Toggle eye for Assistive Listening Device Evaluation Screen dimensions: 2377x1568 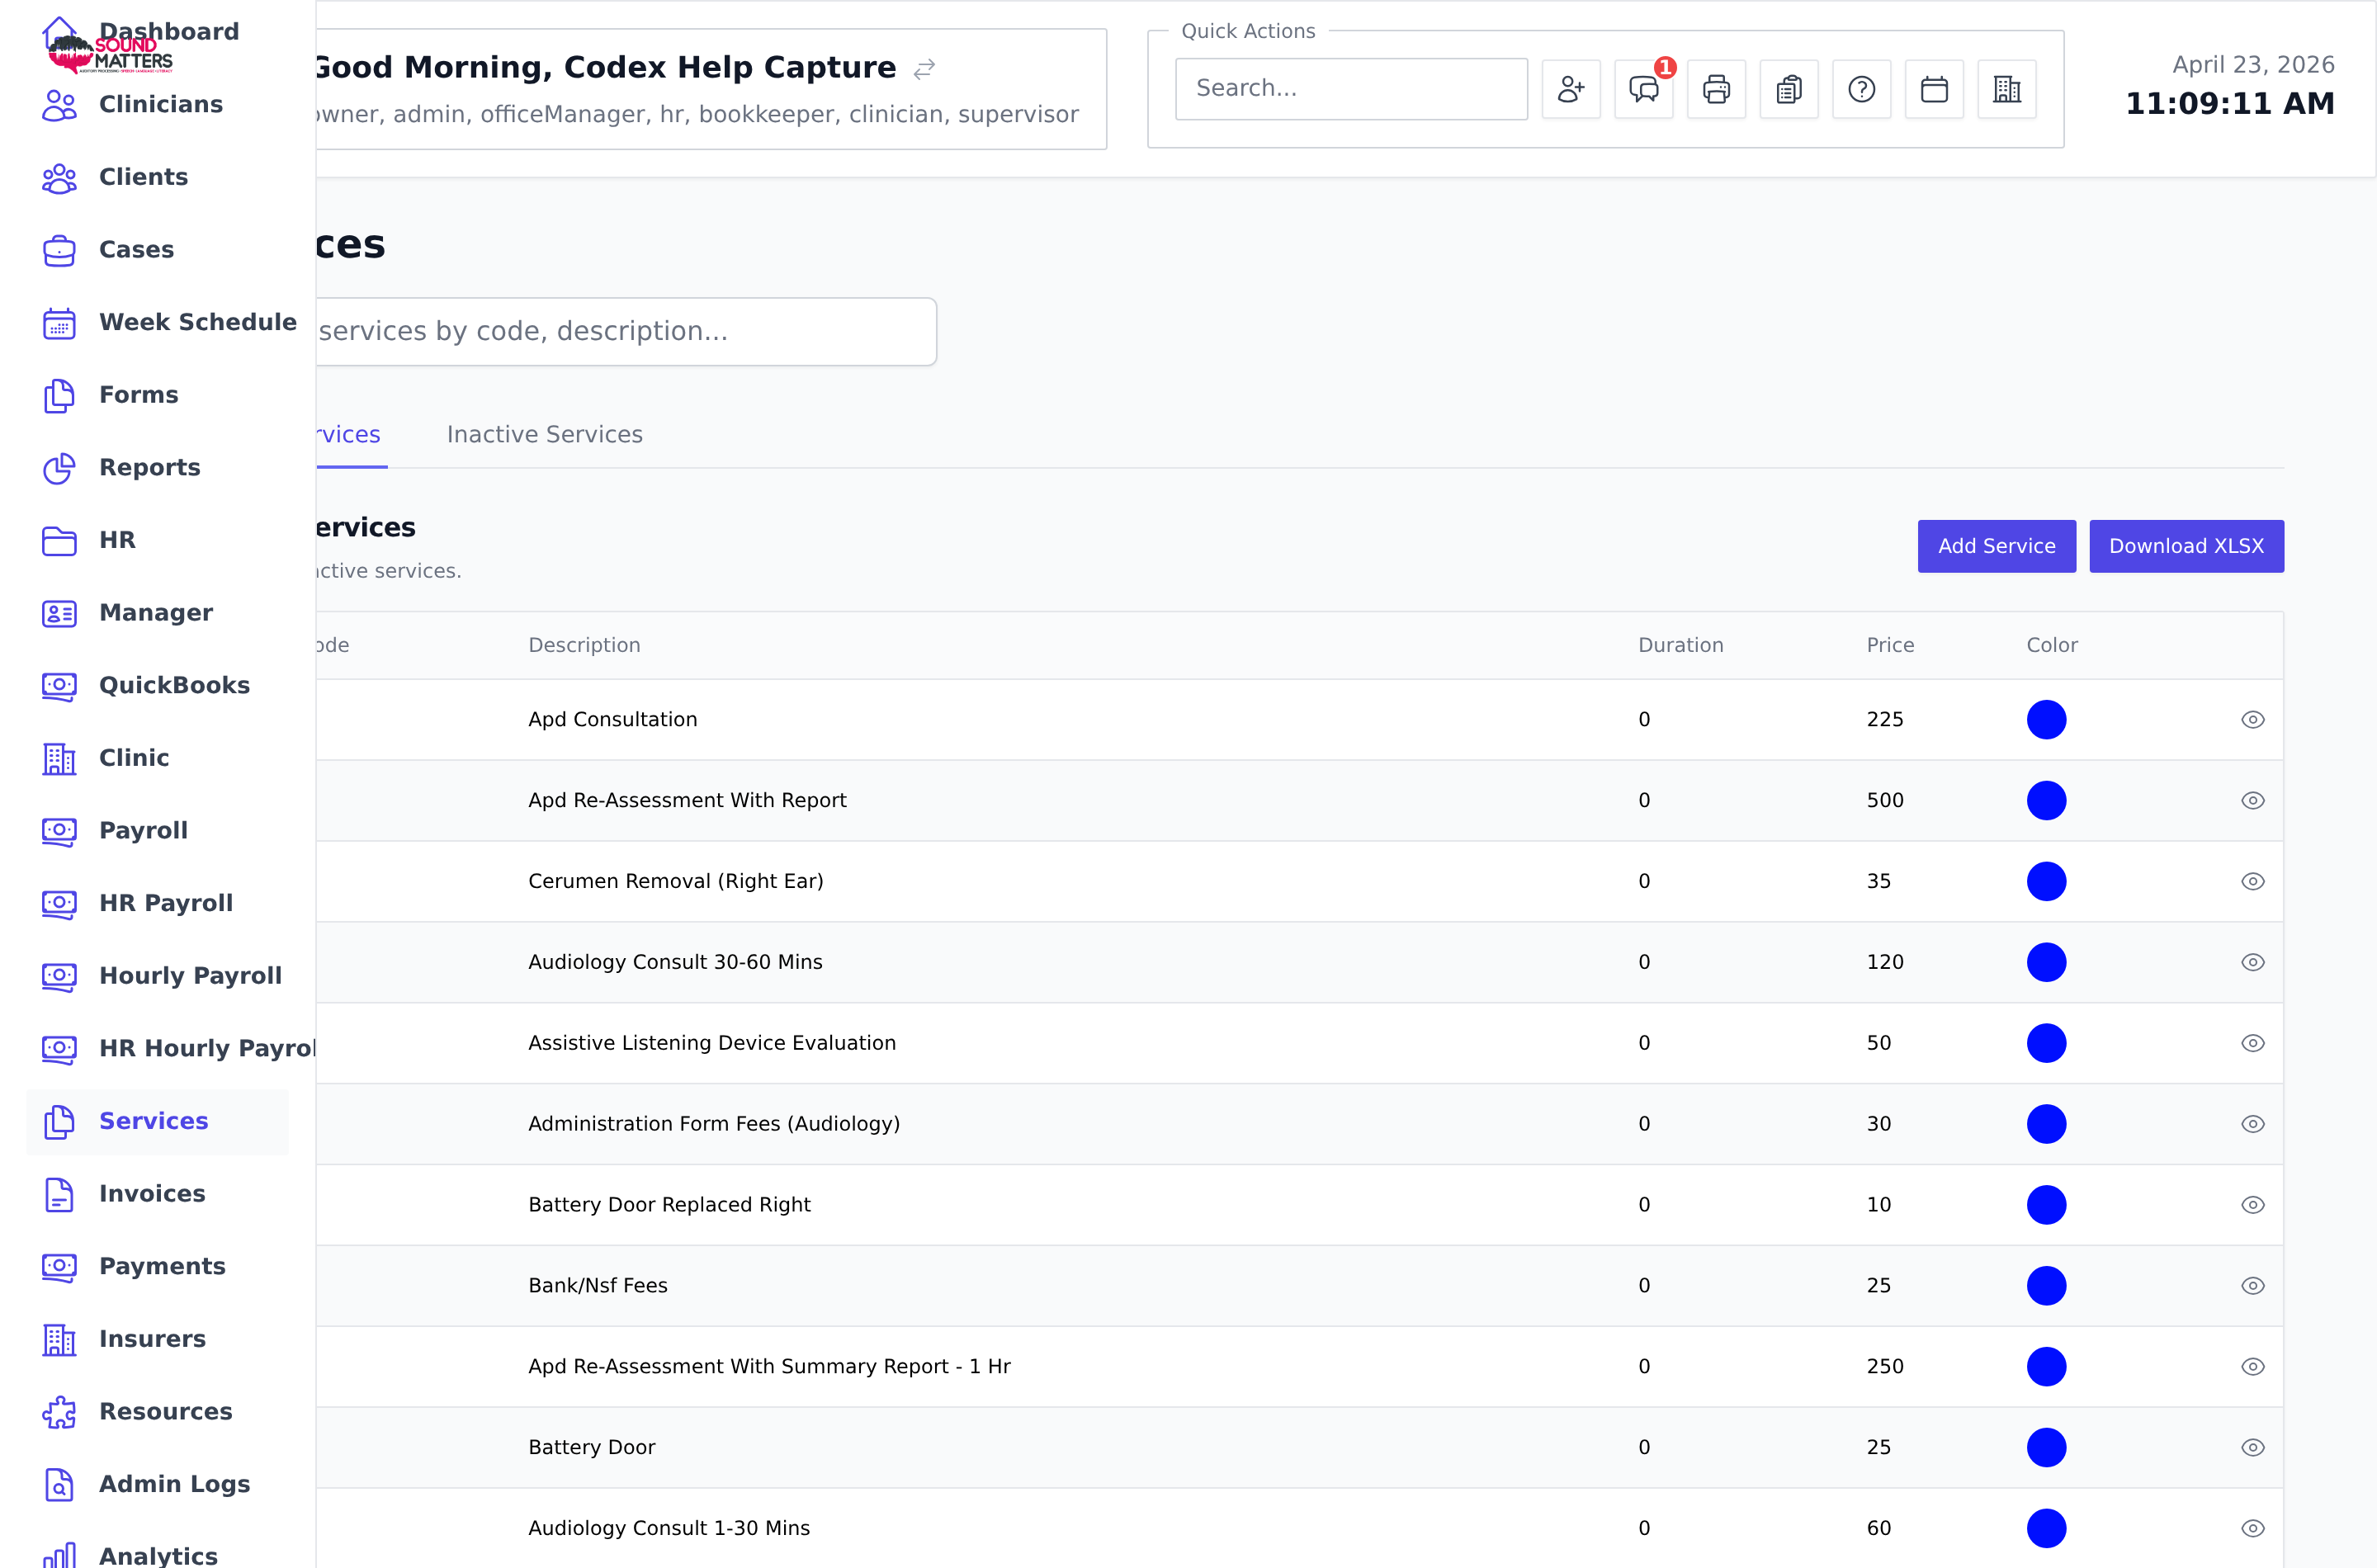(2252, 1043)
